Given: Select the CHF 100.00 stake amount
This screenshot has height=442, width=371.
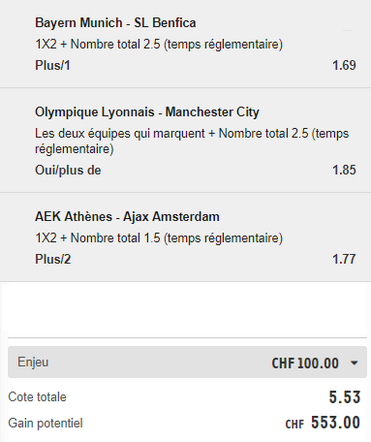Looking at the screenshot, I should click(x=305, y=363).
